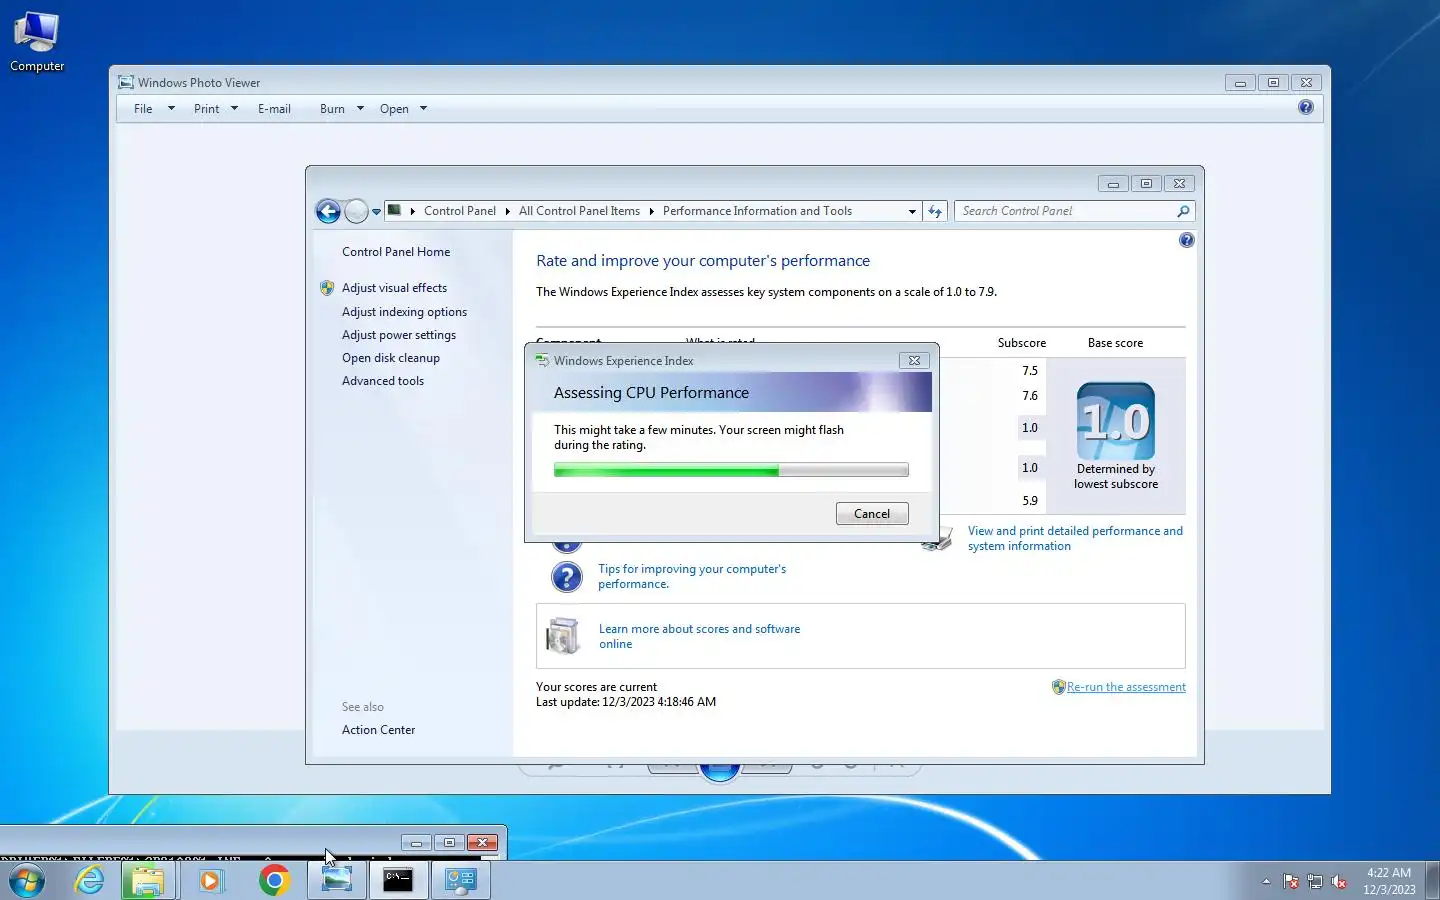Viewport: 1440px width, 900px height.
Task: Open recent pages dropdown beside Forward button
Action: (x=376, y=212)
